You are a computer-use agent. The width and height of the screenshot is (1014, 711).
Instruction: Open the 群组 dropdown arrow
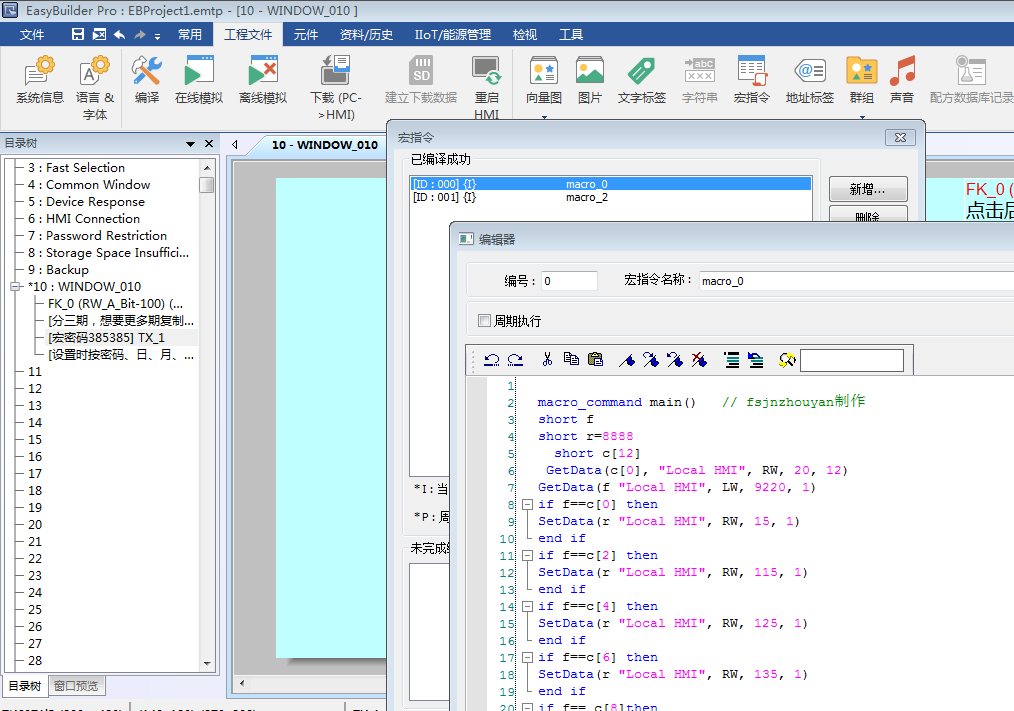(861, 117)
